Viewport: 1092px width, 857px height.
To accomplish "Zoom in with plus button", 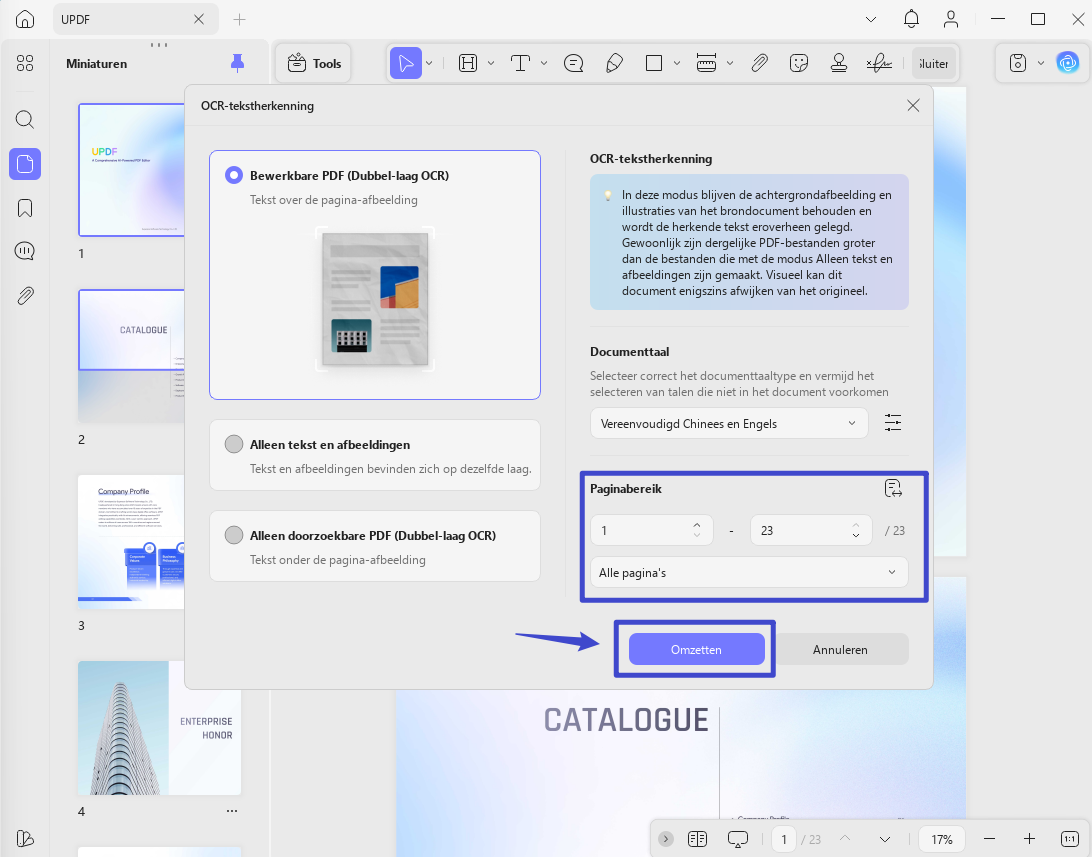I will point(1029,839).
